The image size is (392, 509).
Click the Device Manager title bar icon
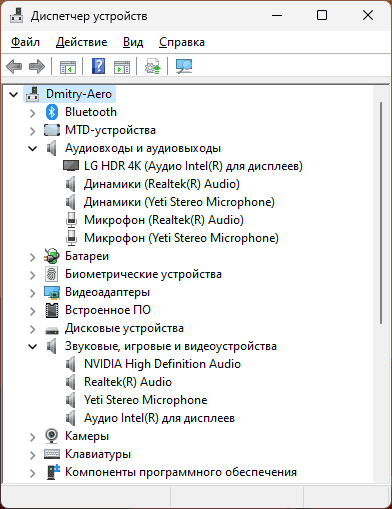(x=16, y=16)
